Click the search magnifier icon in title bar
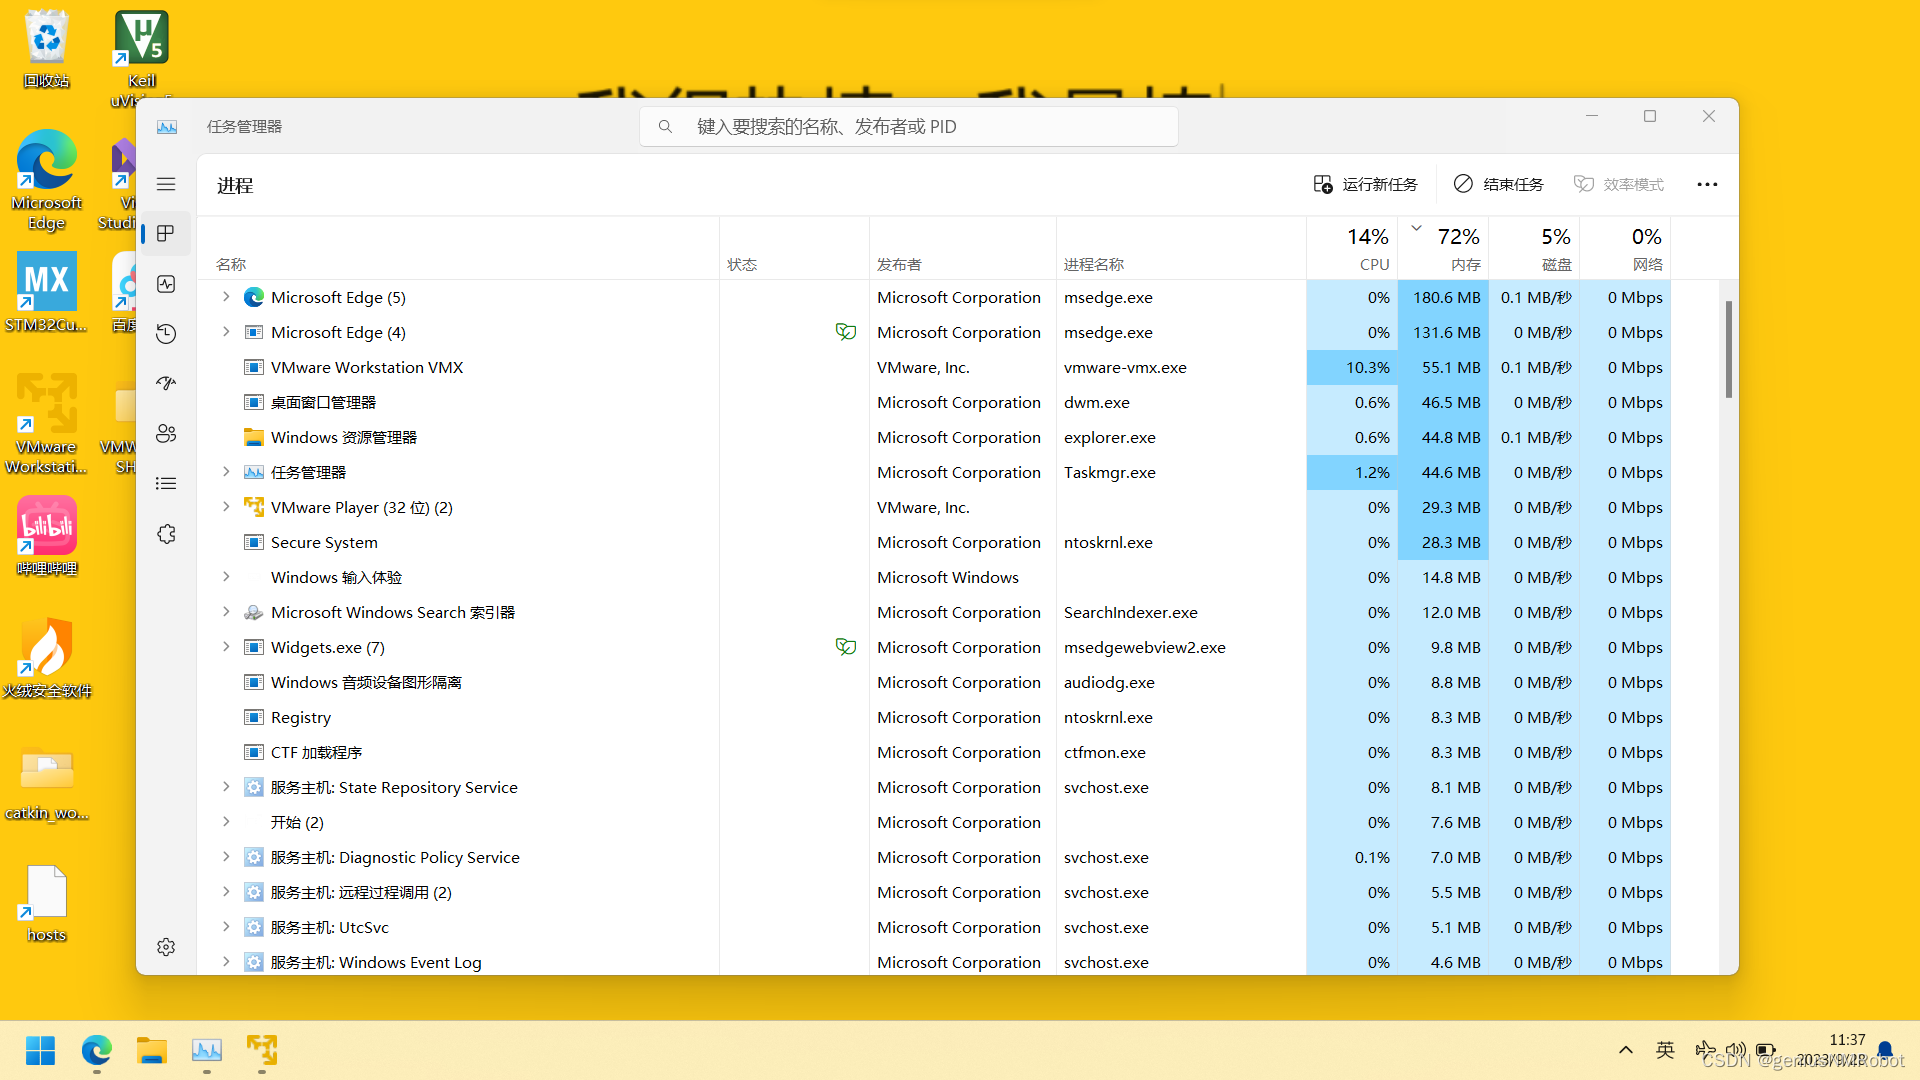 (665, 127)
